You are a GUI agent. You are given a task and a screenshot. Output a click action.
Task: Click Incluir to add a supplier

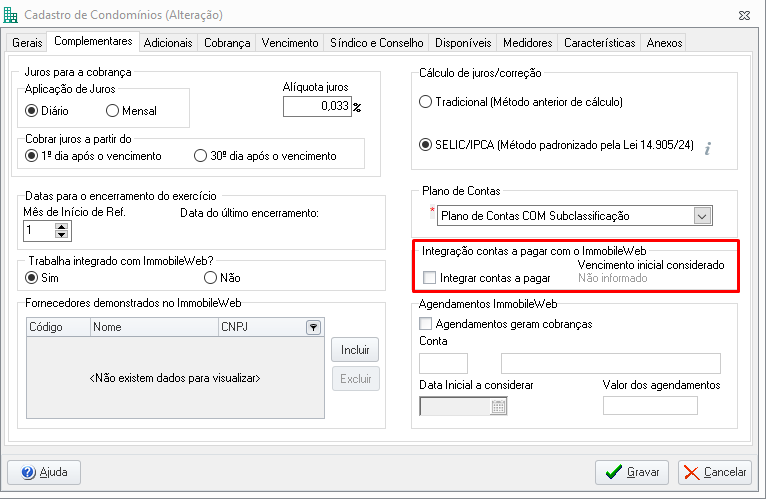click(x=355, y=350)
